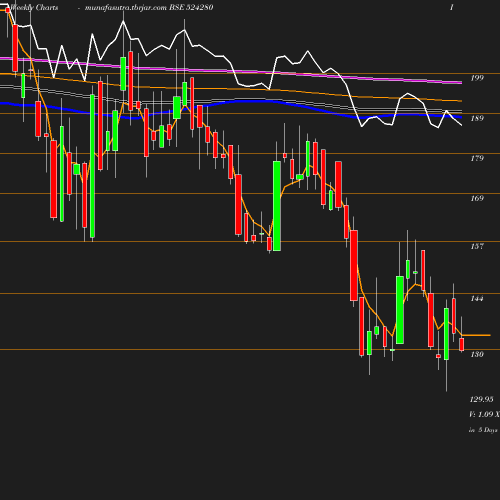This screenshot has width=500, height=500.
Task: Click the 'in 5 Days' label
Action: point(483,430)
